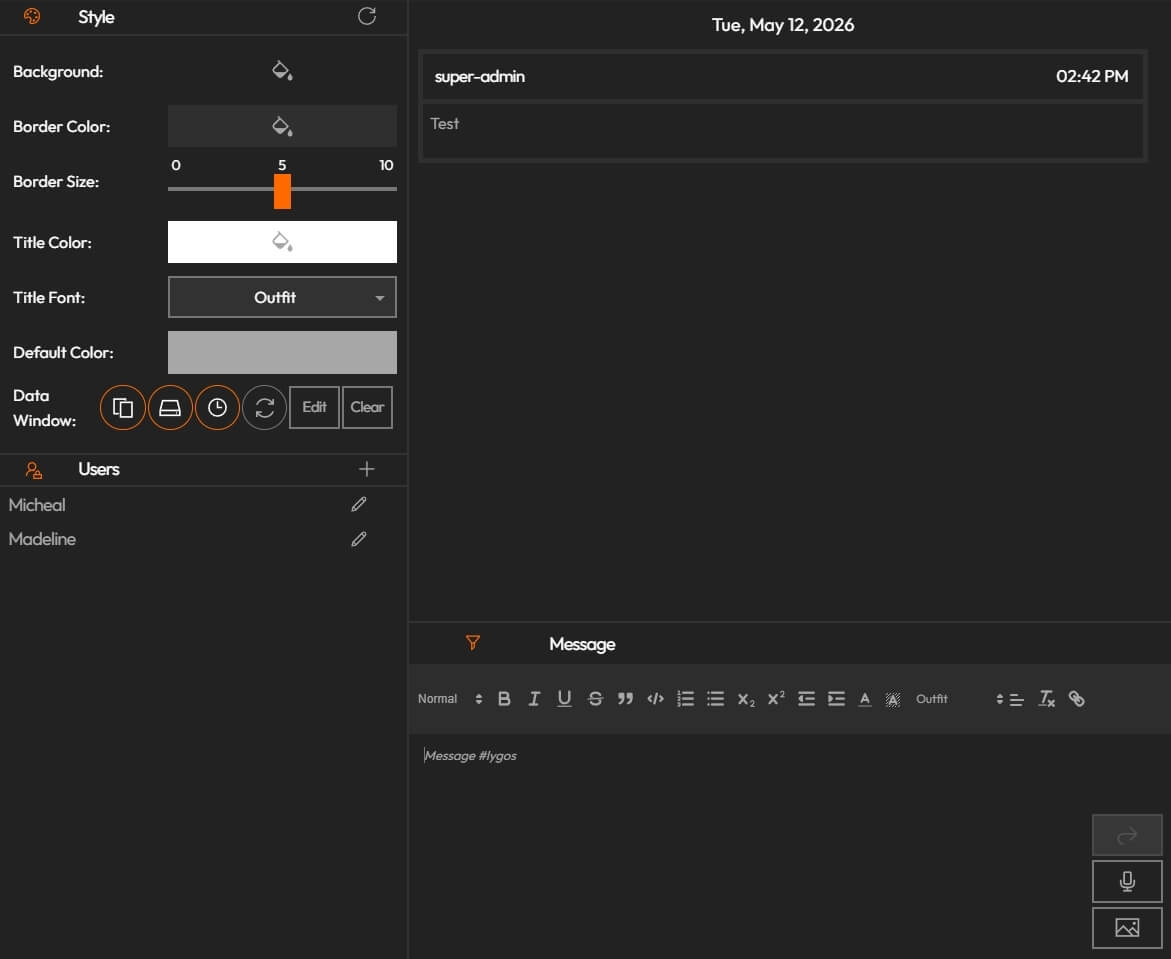Viewport: 1171px width, 959px height.
Task: Click the super-admin message header
Action: coord(783,76)
